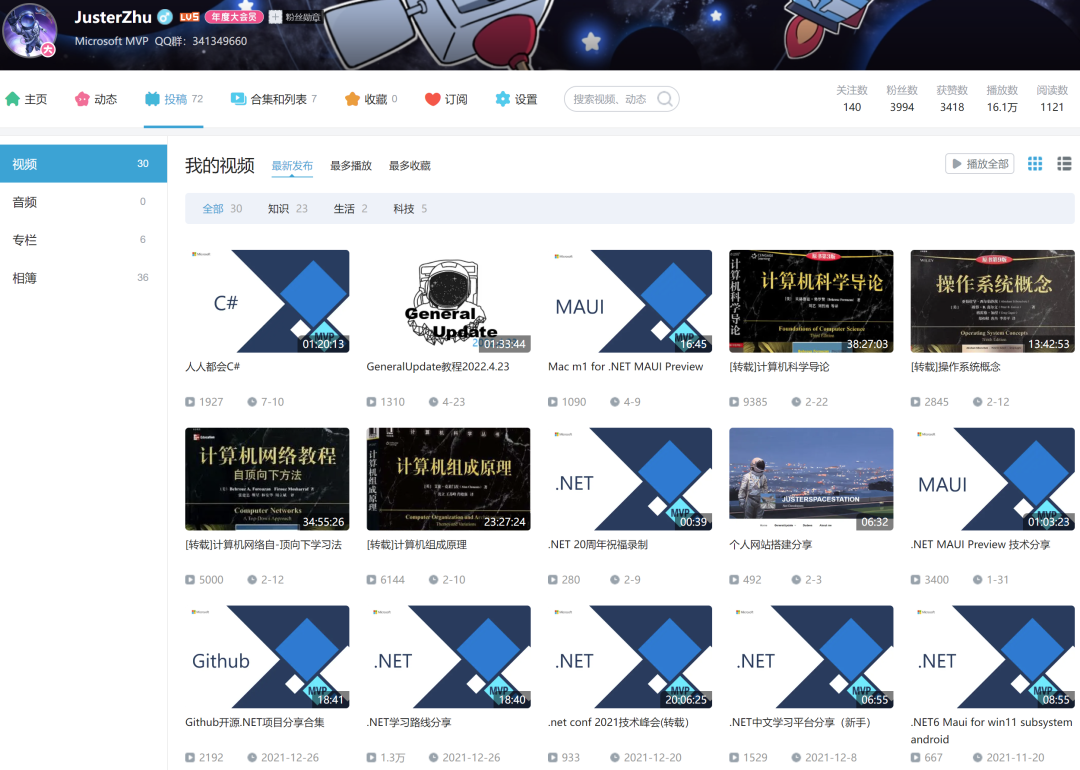Open the .NET 08:55 video thumbnail
The height and width of the screenshot is (770, 1080).
tap(993, 656)
